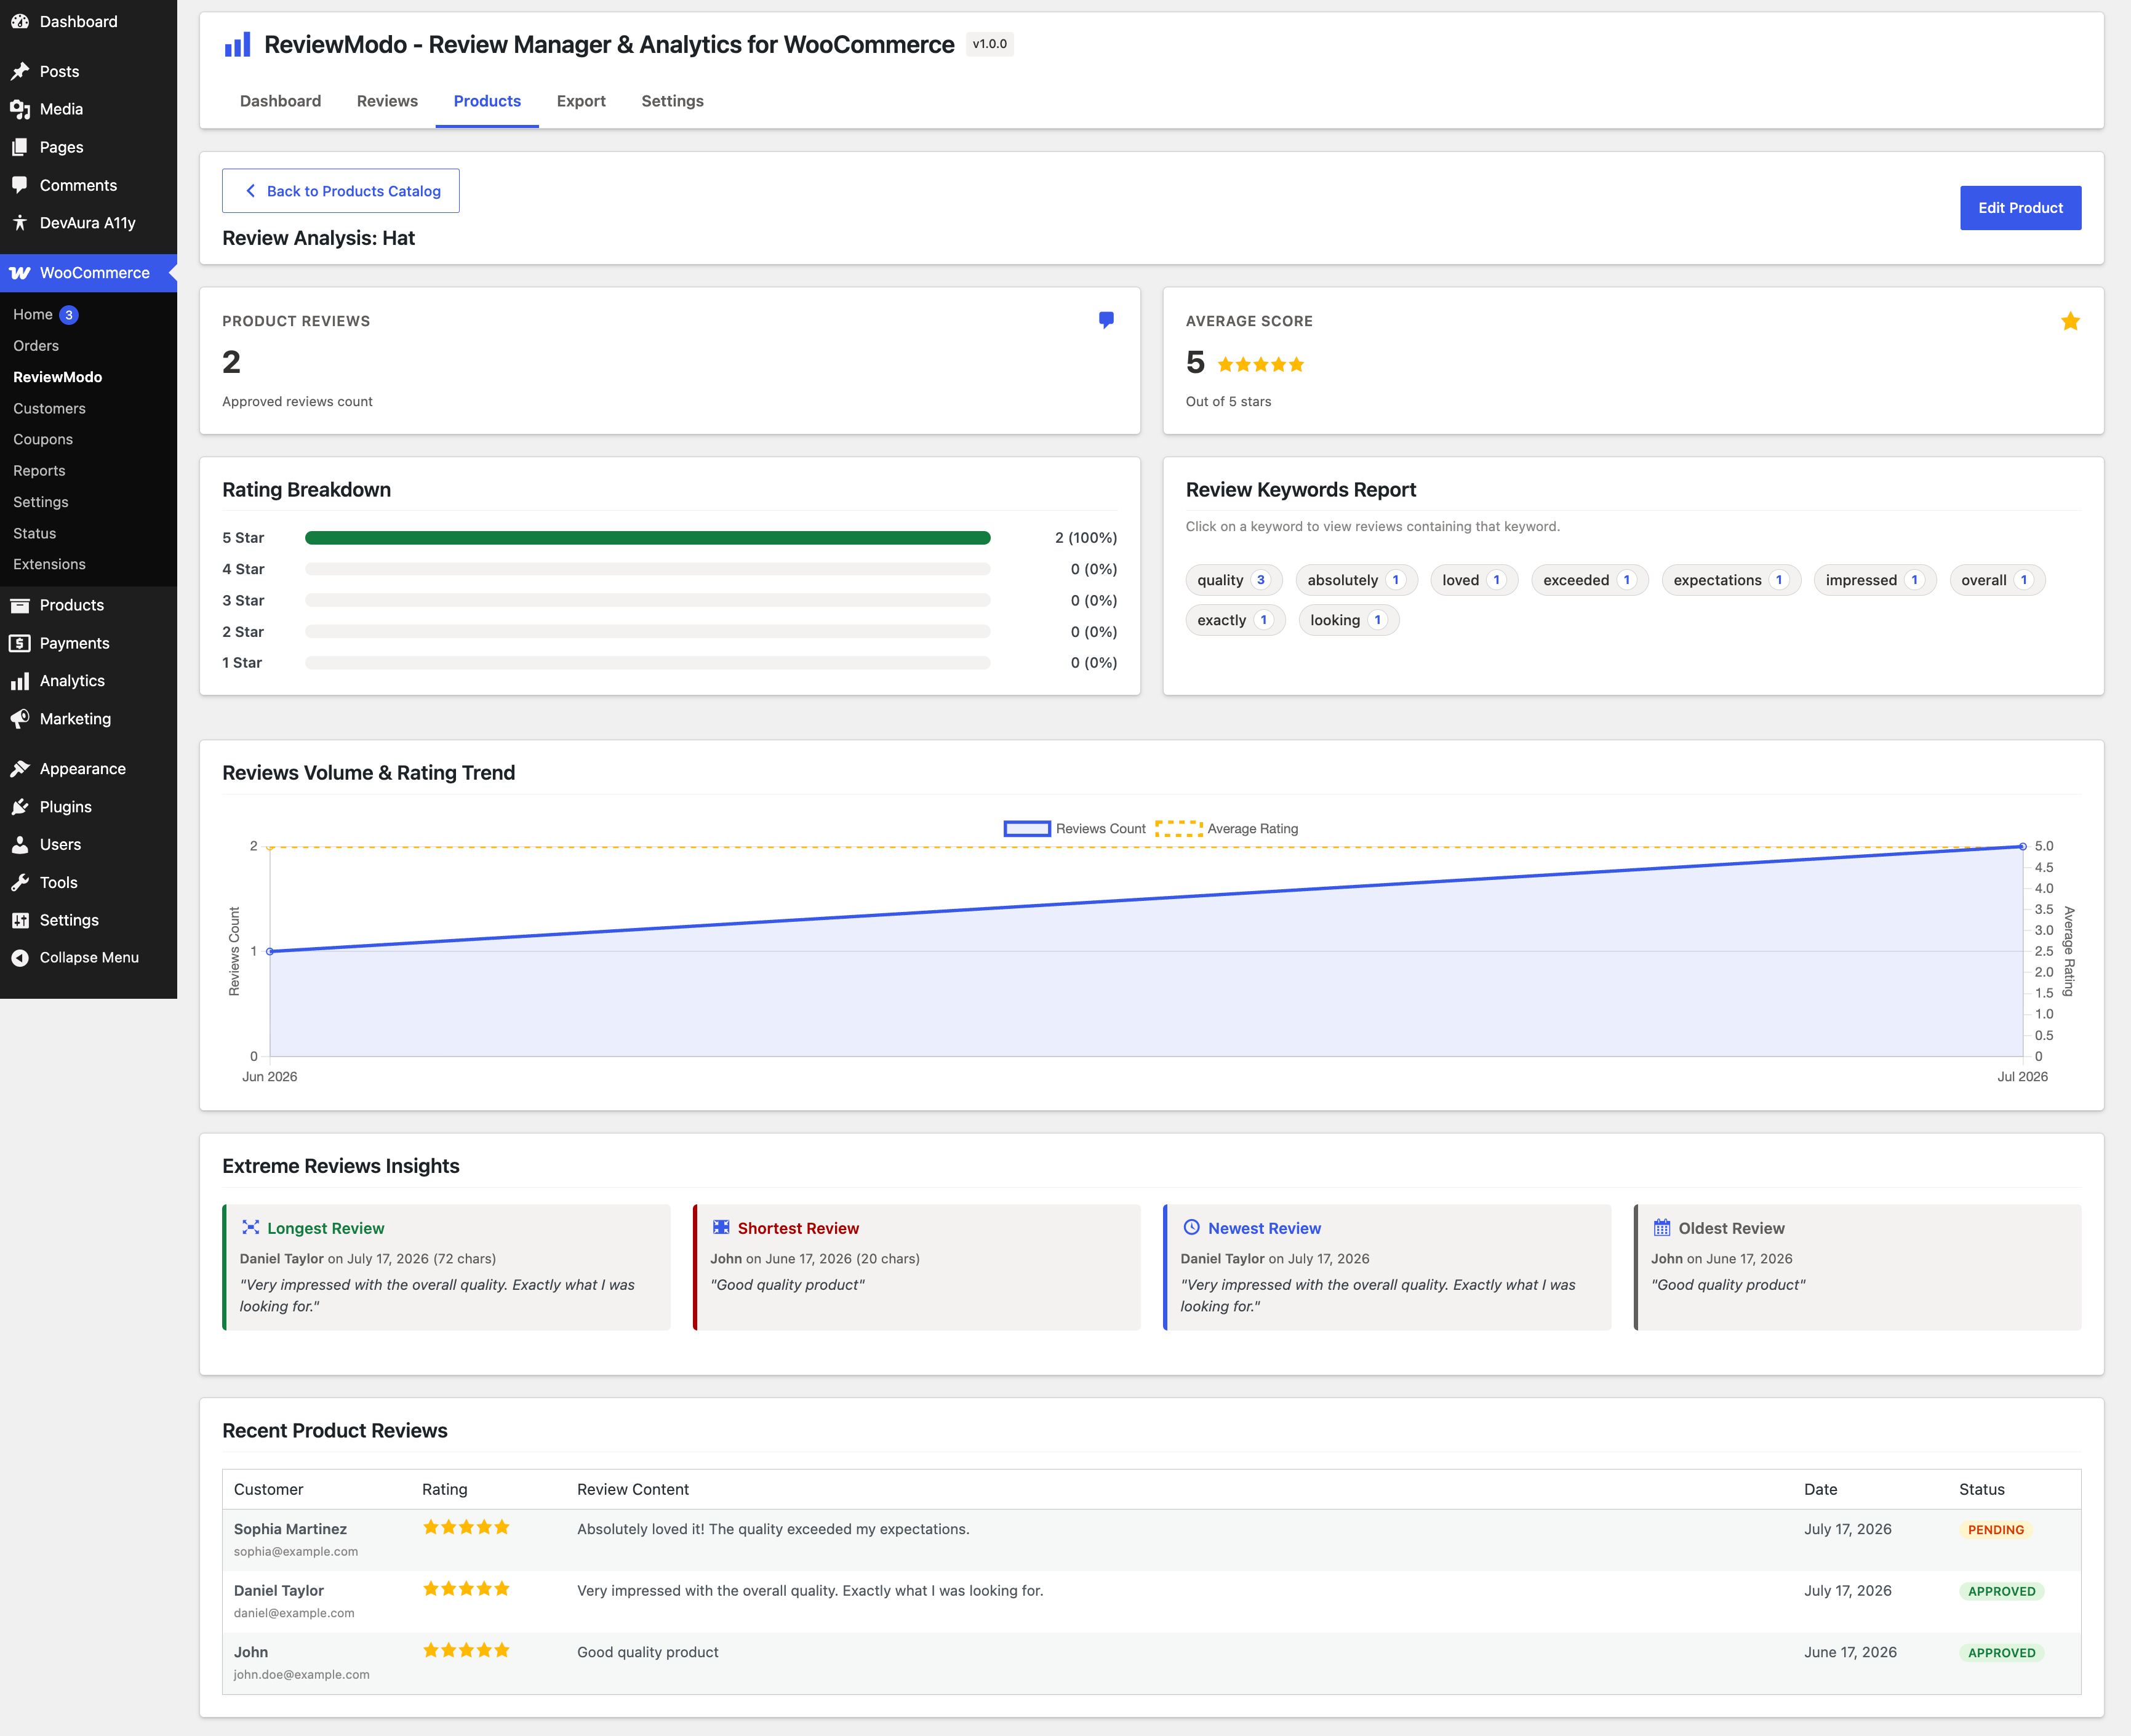Click the Newest Review clock icon
2131x1736 pixels.
click(x=1192, y=1227)
